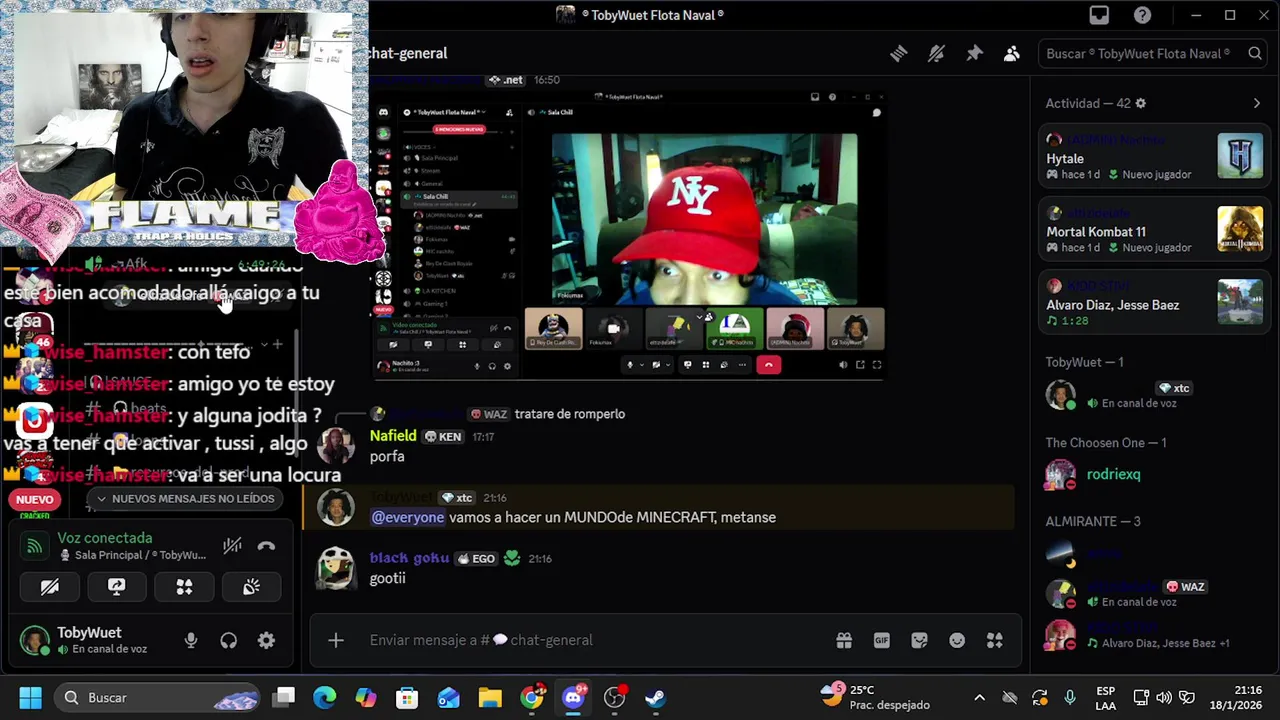Click the Mortal Kombat 11 game thumbnail
This screenshot has width=1280, height=720.
[x=1240, y=230]
